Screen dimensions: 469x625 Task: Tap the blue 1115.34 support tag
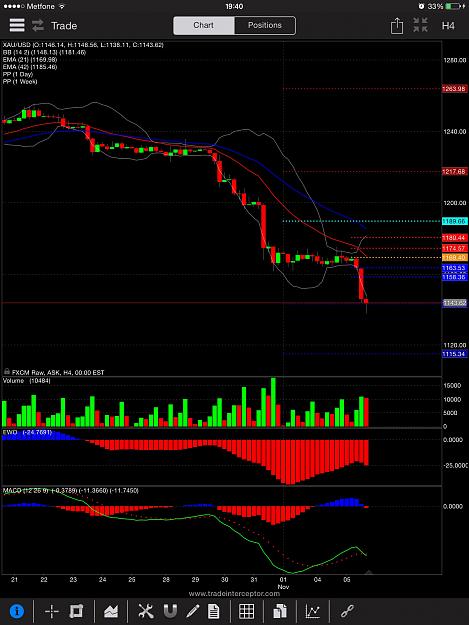pyautogui.click(x=454, y=354)
